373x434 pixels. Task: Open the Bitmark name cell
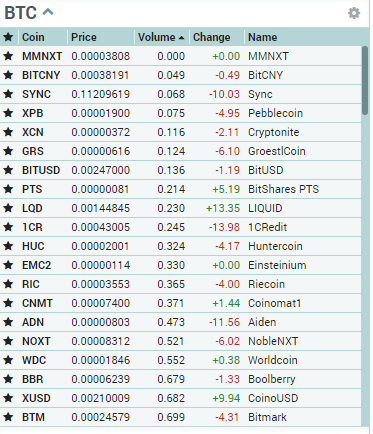tap(267, 417)
